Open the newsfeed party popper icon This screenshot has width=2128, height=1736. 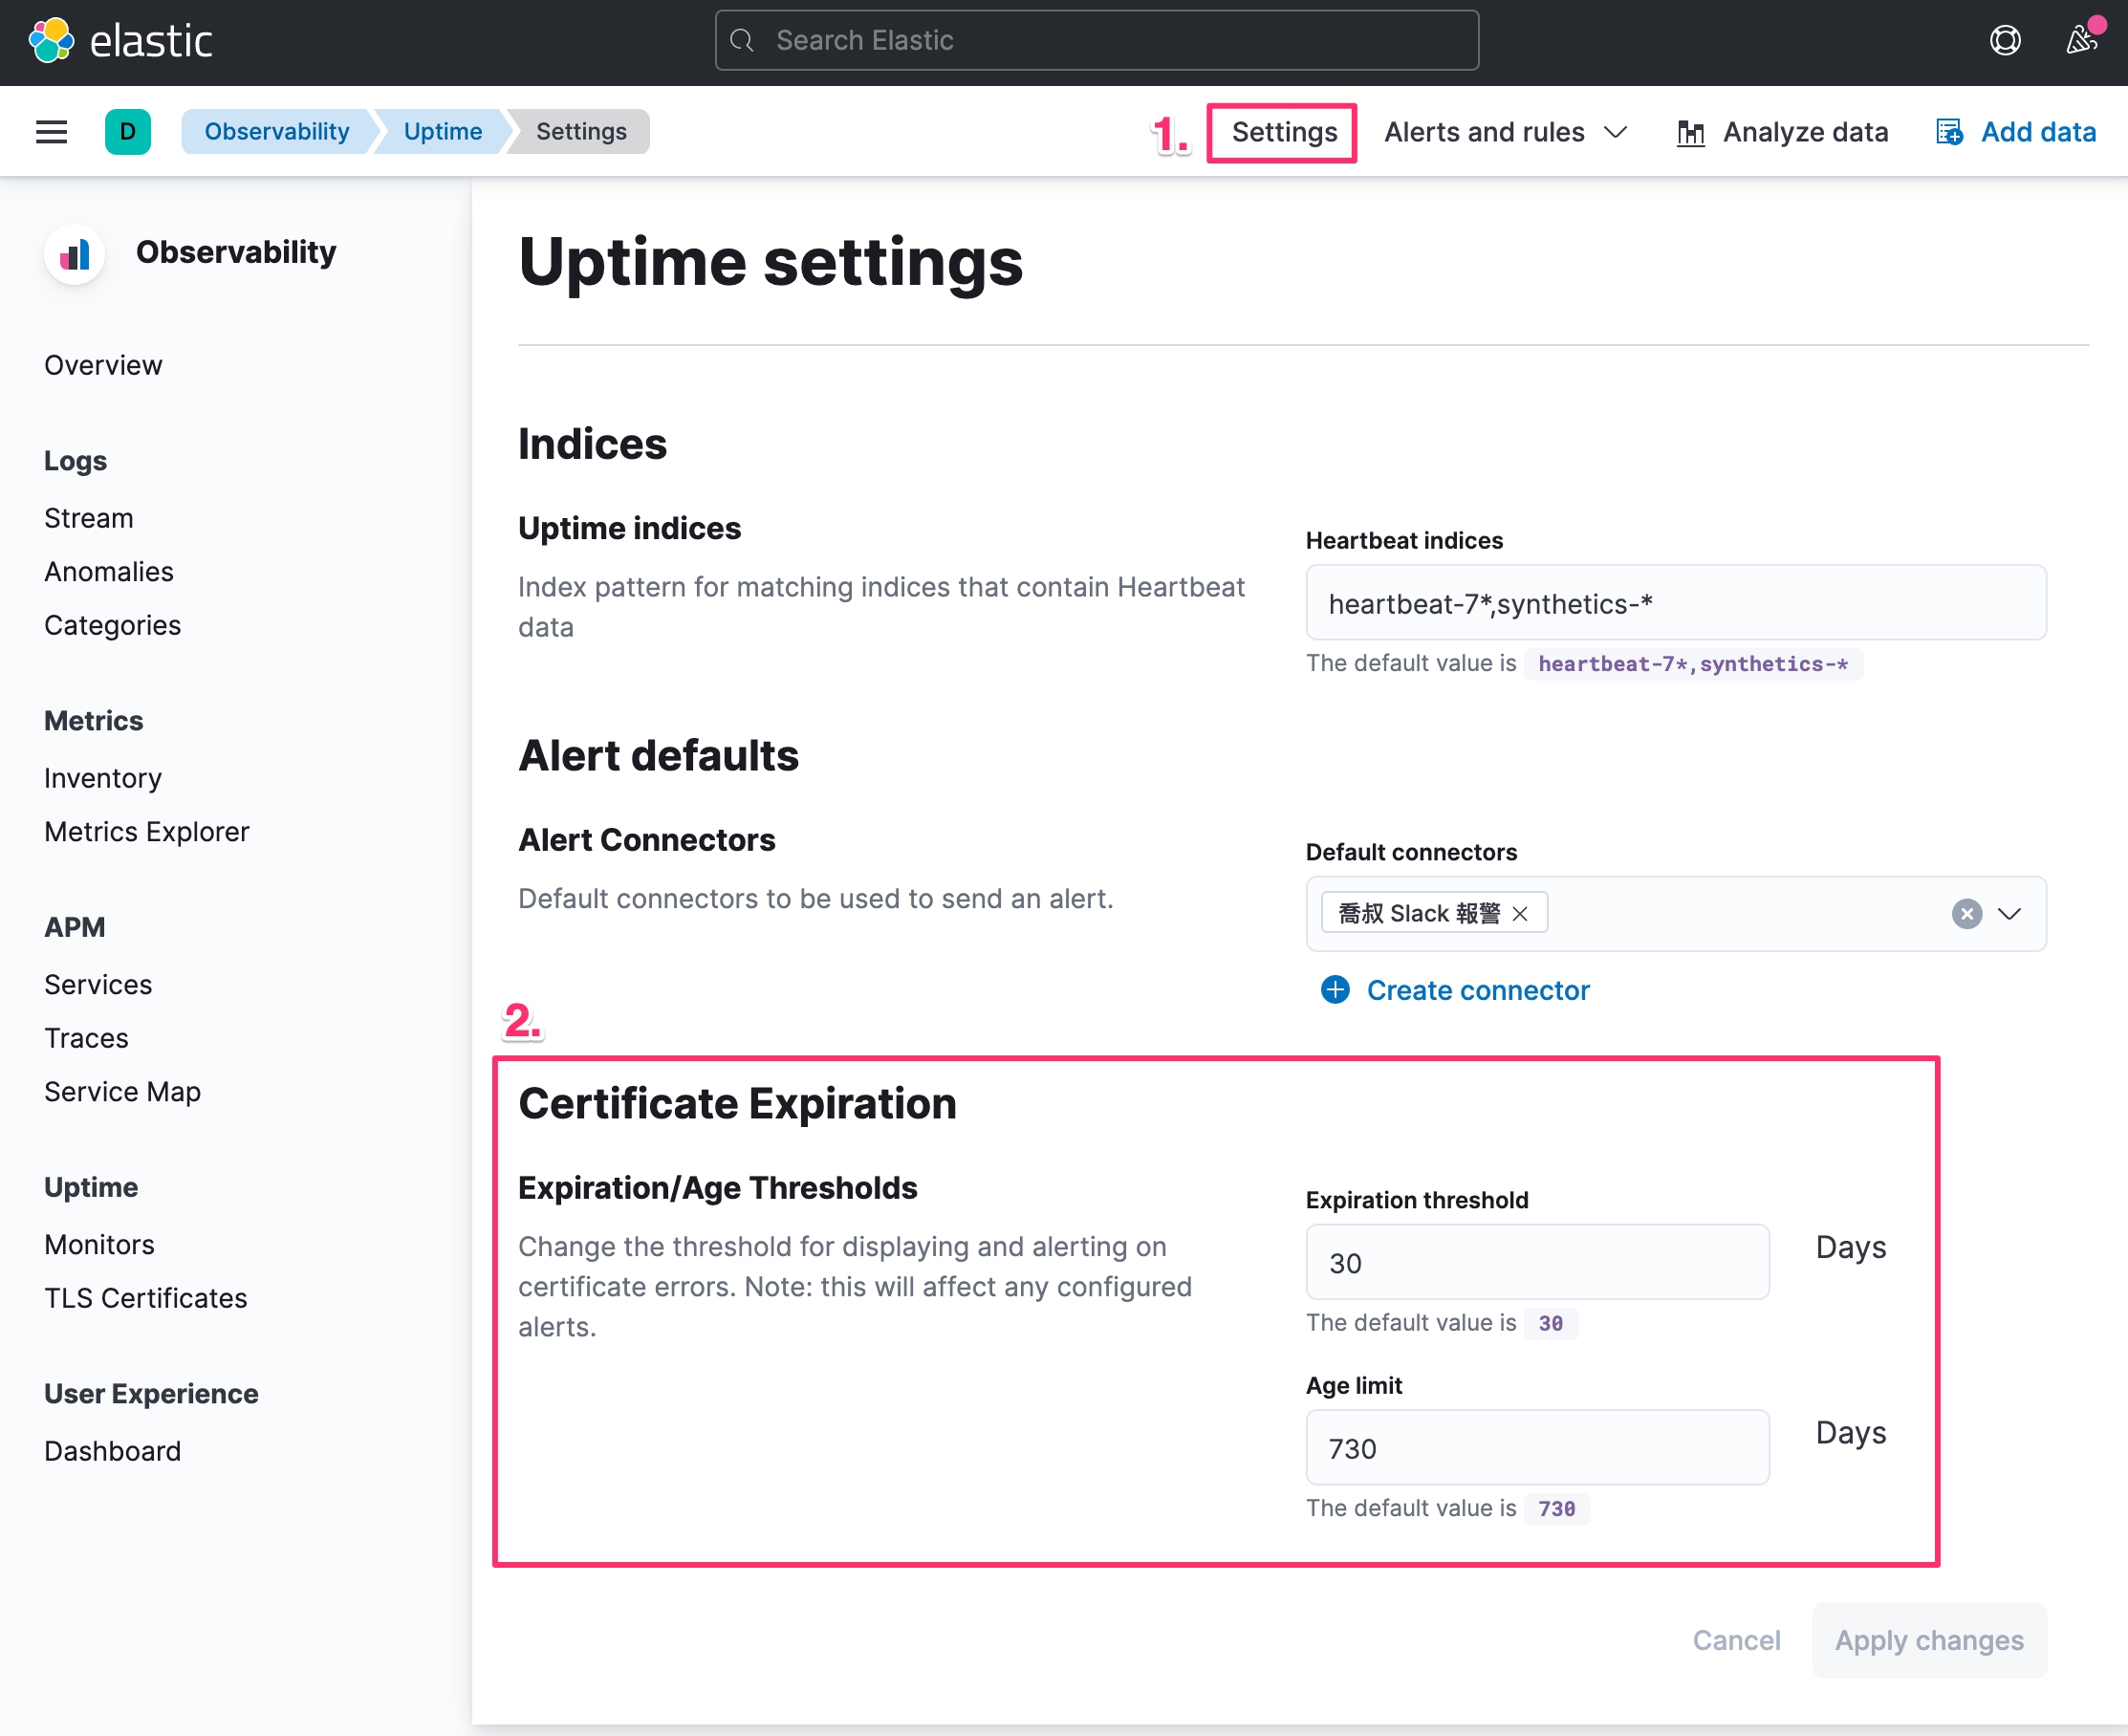[x=2082, y=40]
